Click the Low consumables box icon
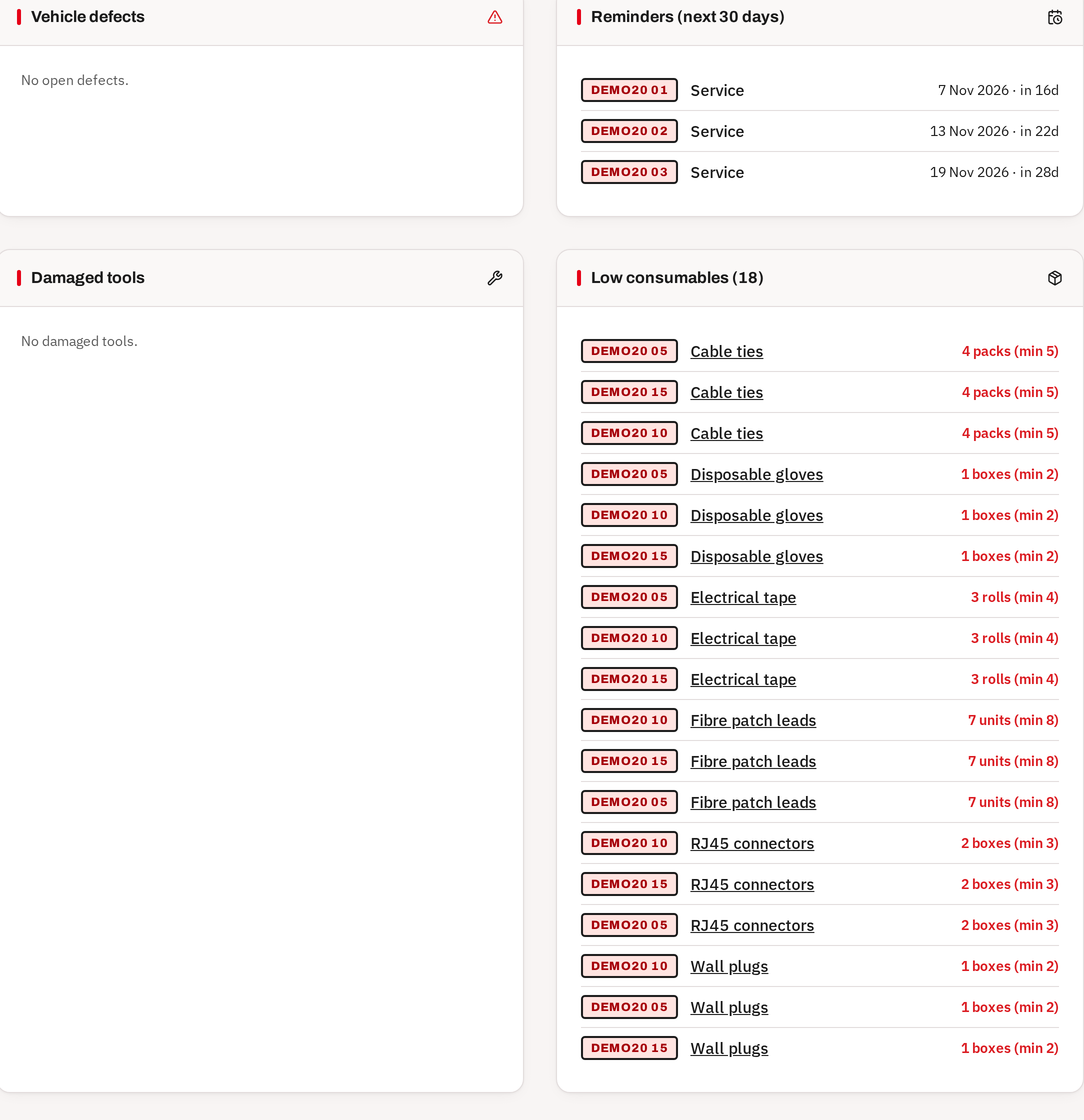Screen dimensions: 1084x1120 point(1055,278)
